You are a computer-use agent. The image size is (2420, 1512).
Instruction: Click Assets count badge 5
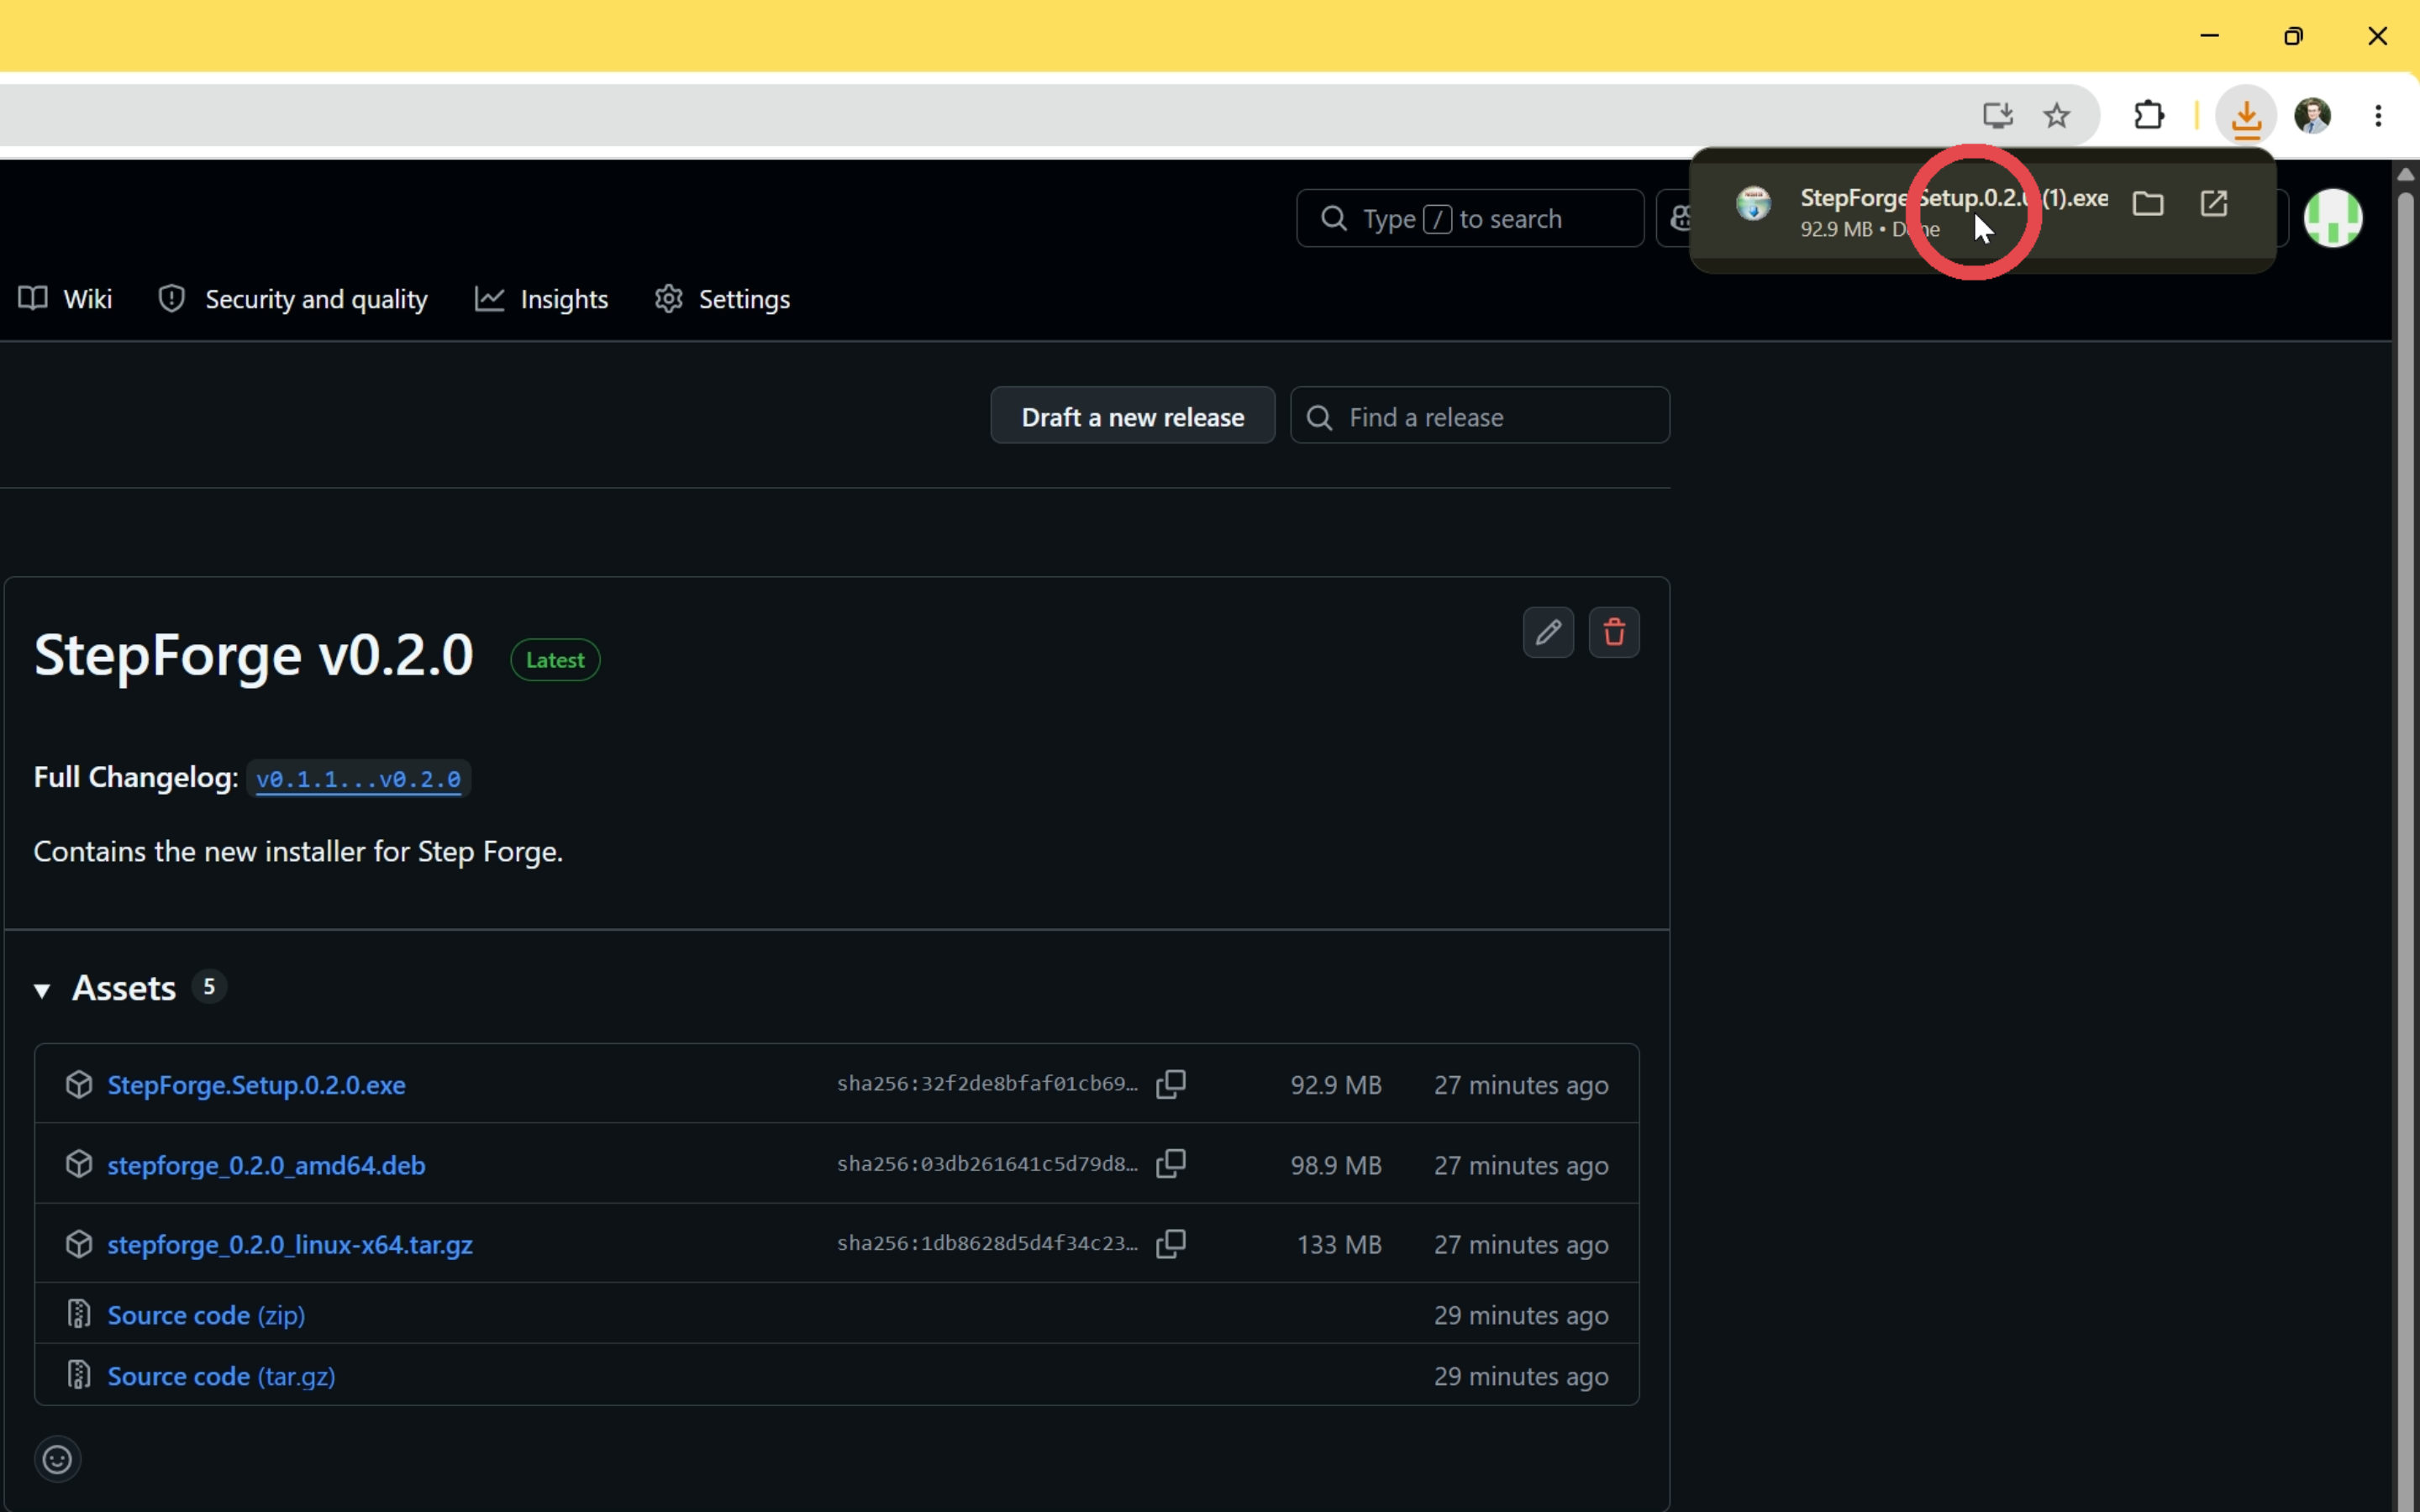point(209,987)
